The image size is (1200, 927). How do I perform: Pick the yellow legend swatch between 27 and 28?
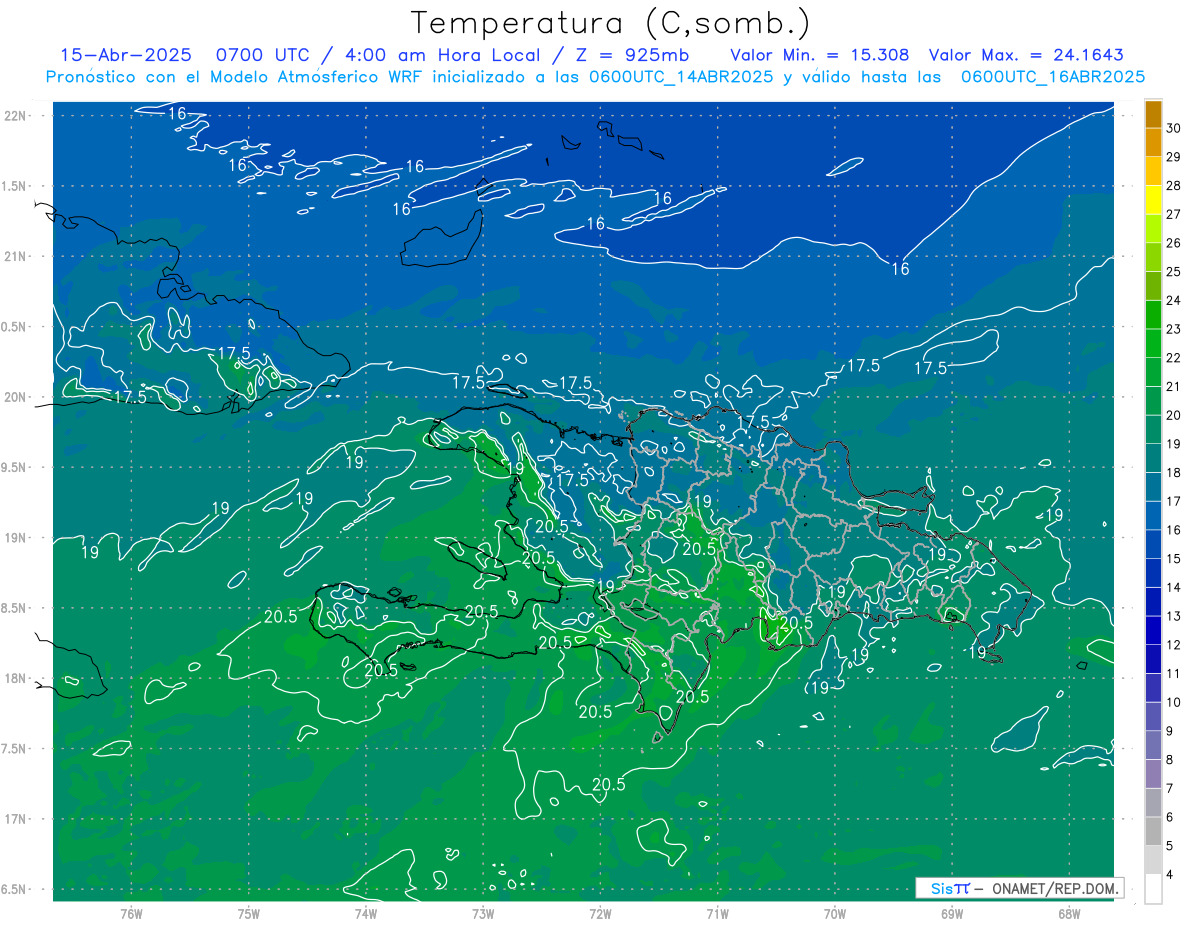(1154, 199)
